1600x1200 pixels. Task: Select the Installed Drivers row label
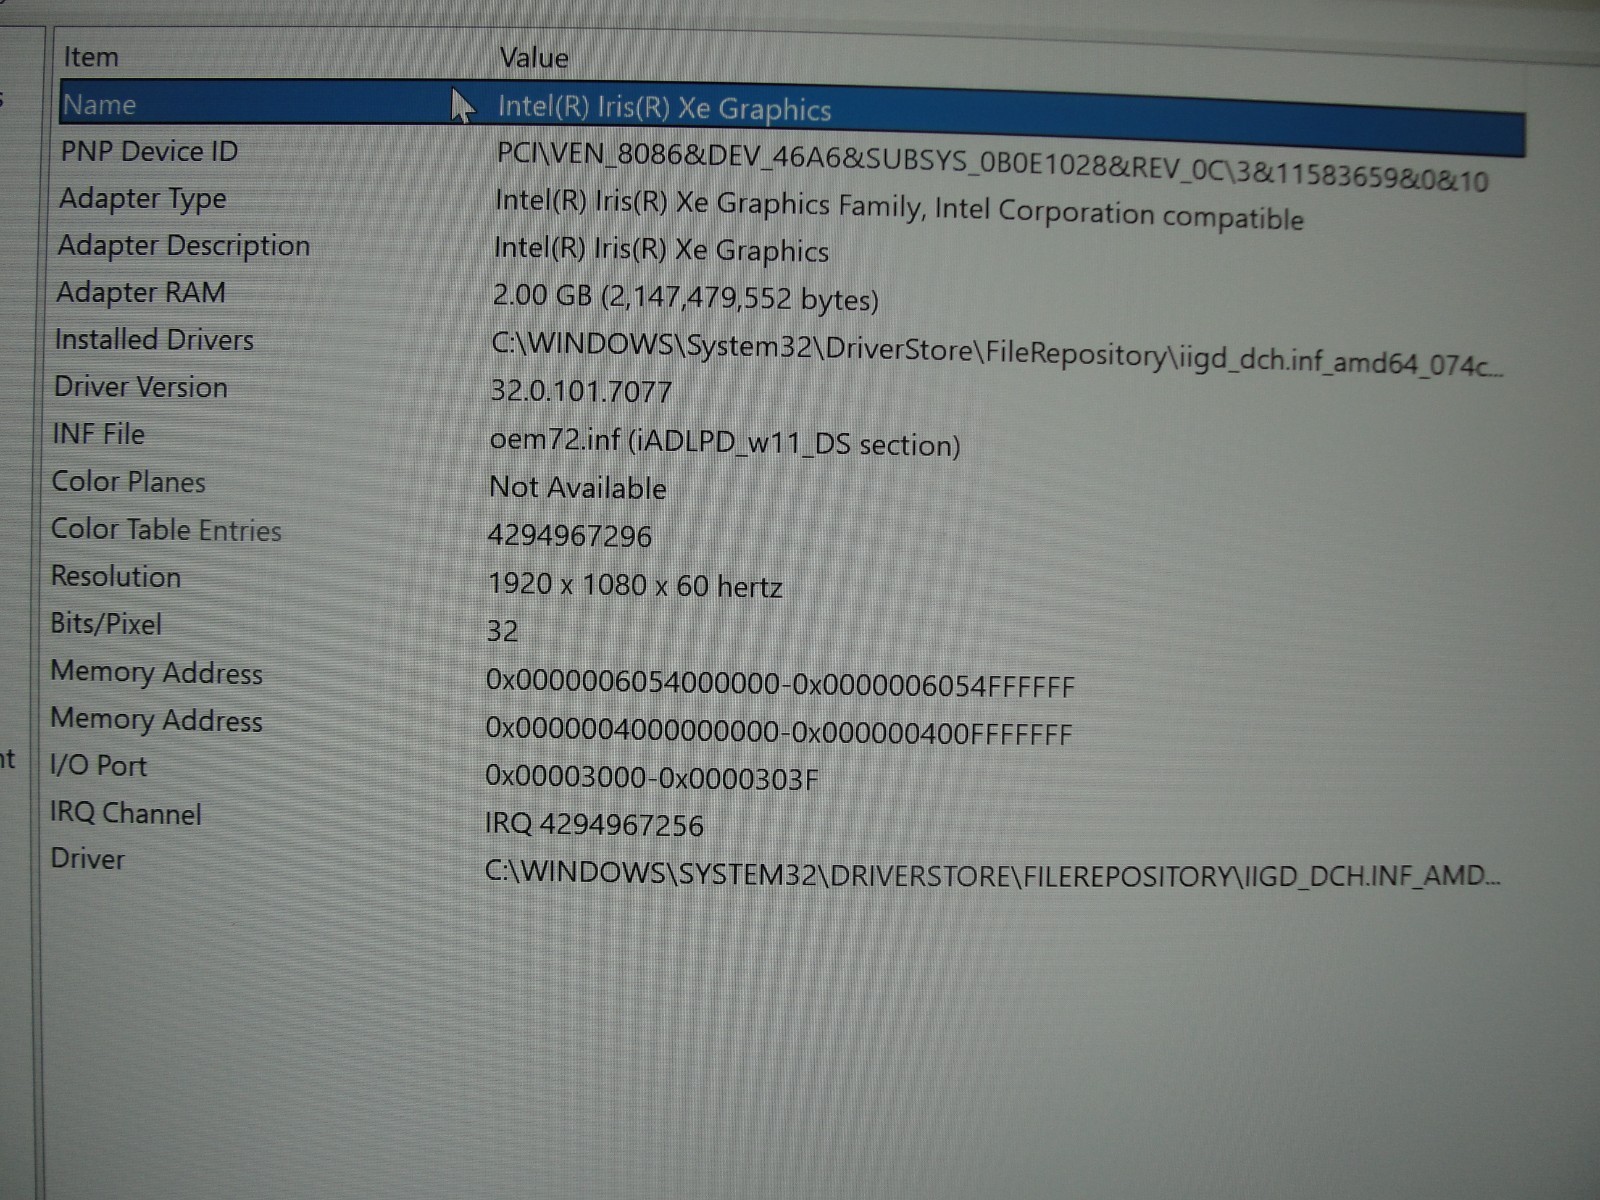tap(154, 340)
